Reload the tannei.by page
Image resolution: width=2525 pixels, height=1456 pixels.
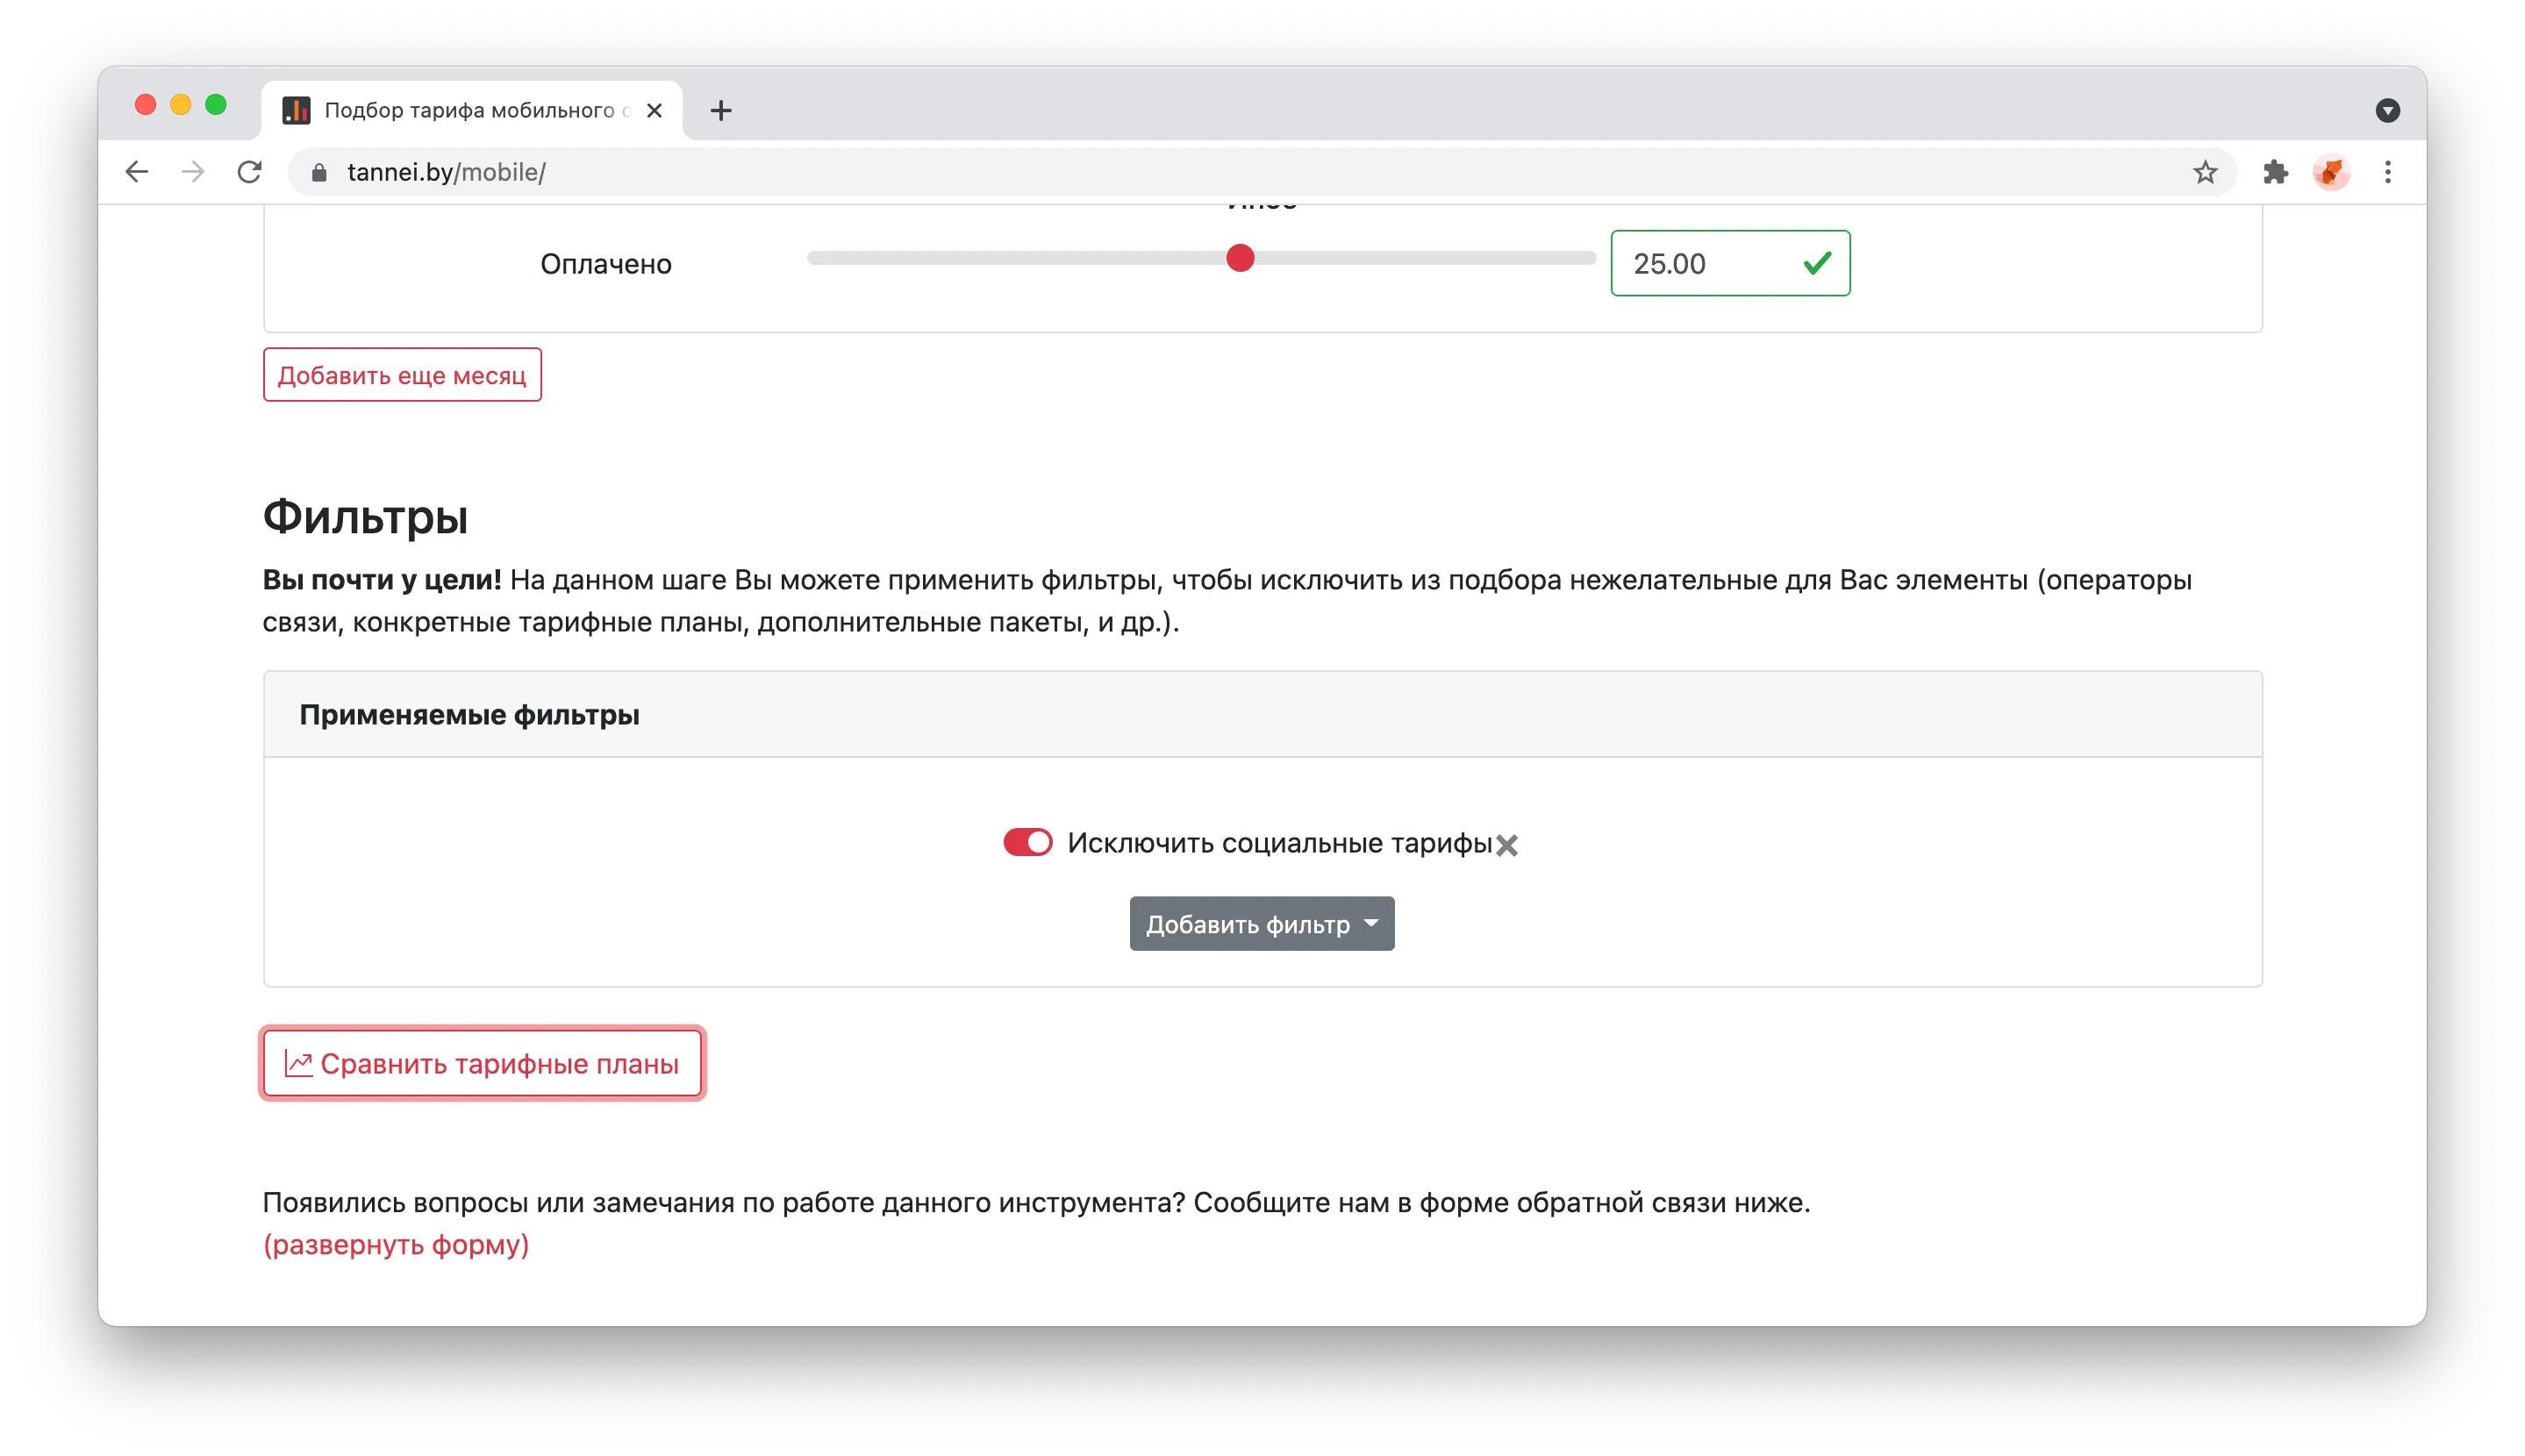click(x=250, y=172)
